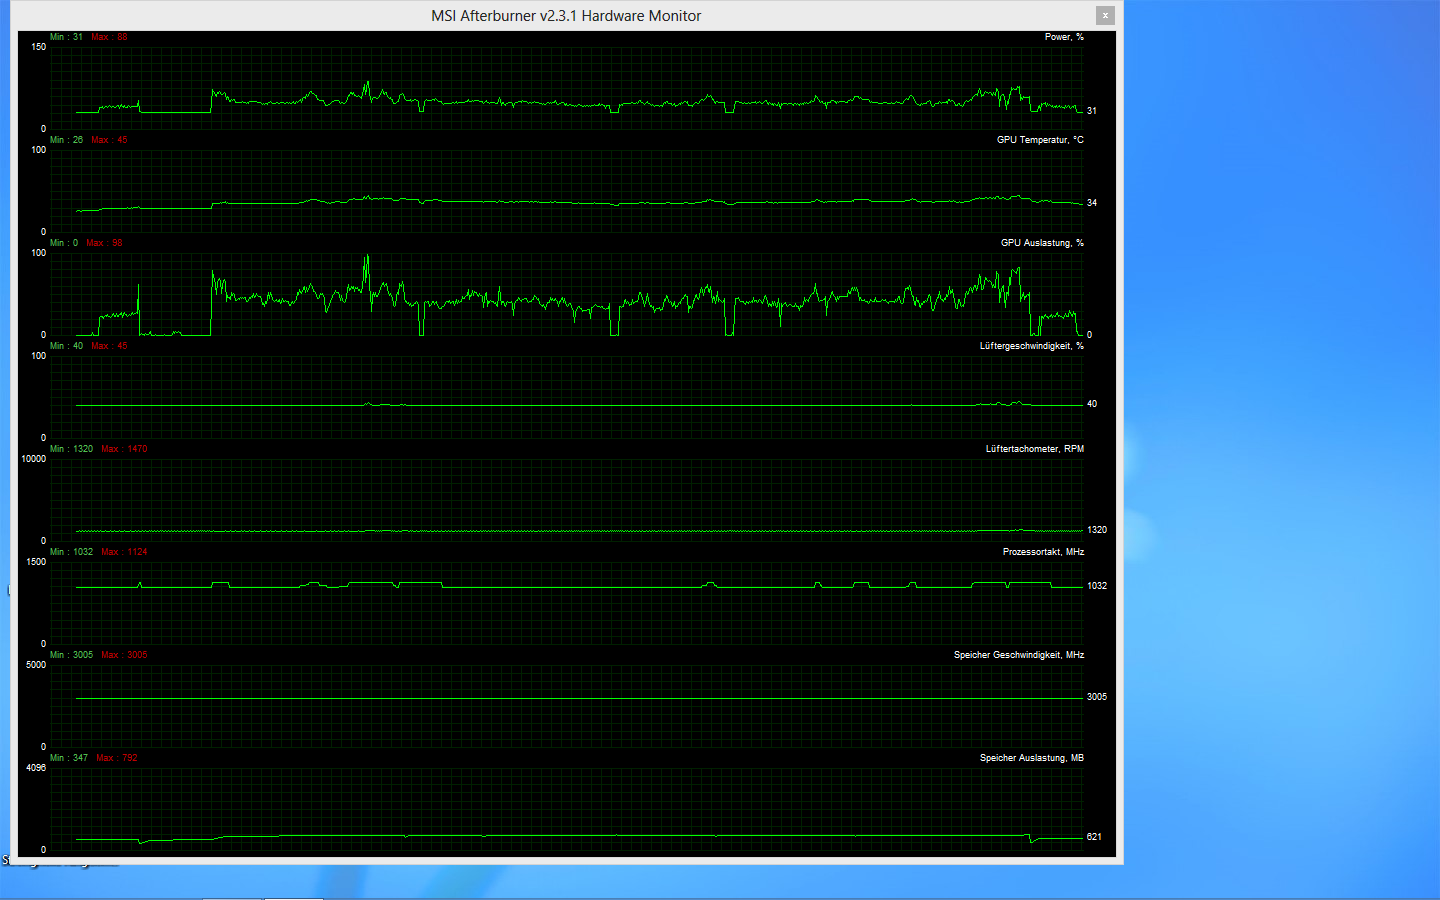This screenshot has width=1440, height=900.
Task: Click current value '1032' right of Prozessortakt graph
Action: (x=1097, y=586)
